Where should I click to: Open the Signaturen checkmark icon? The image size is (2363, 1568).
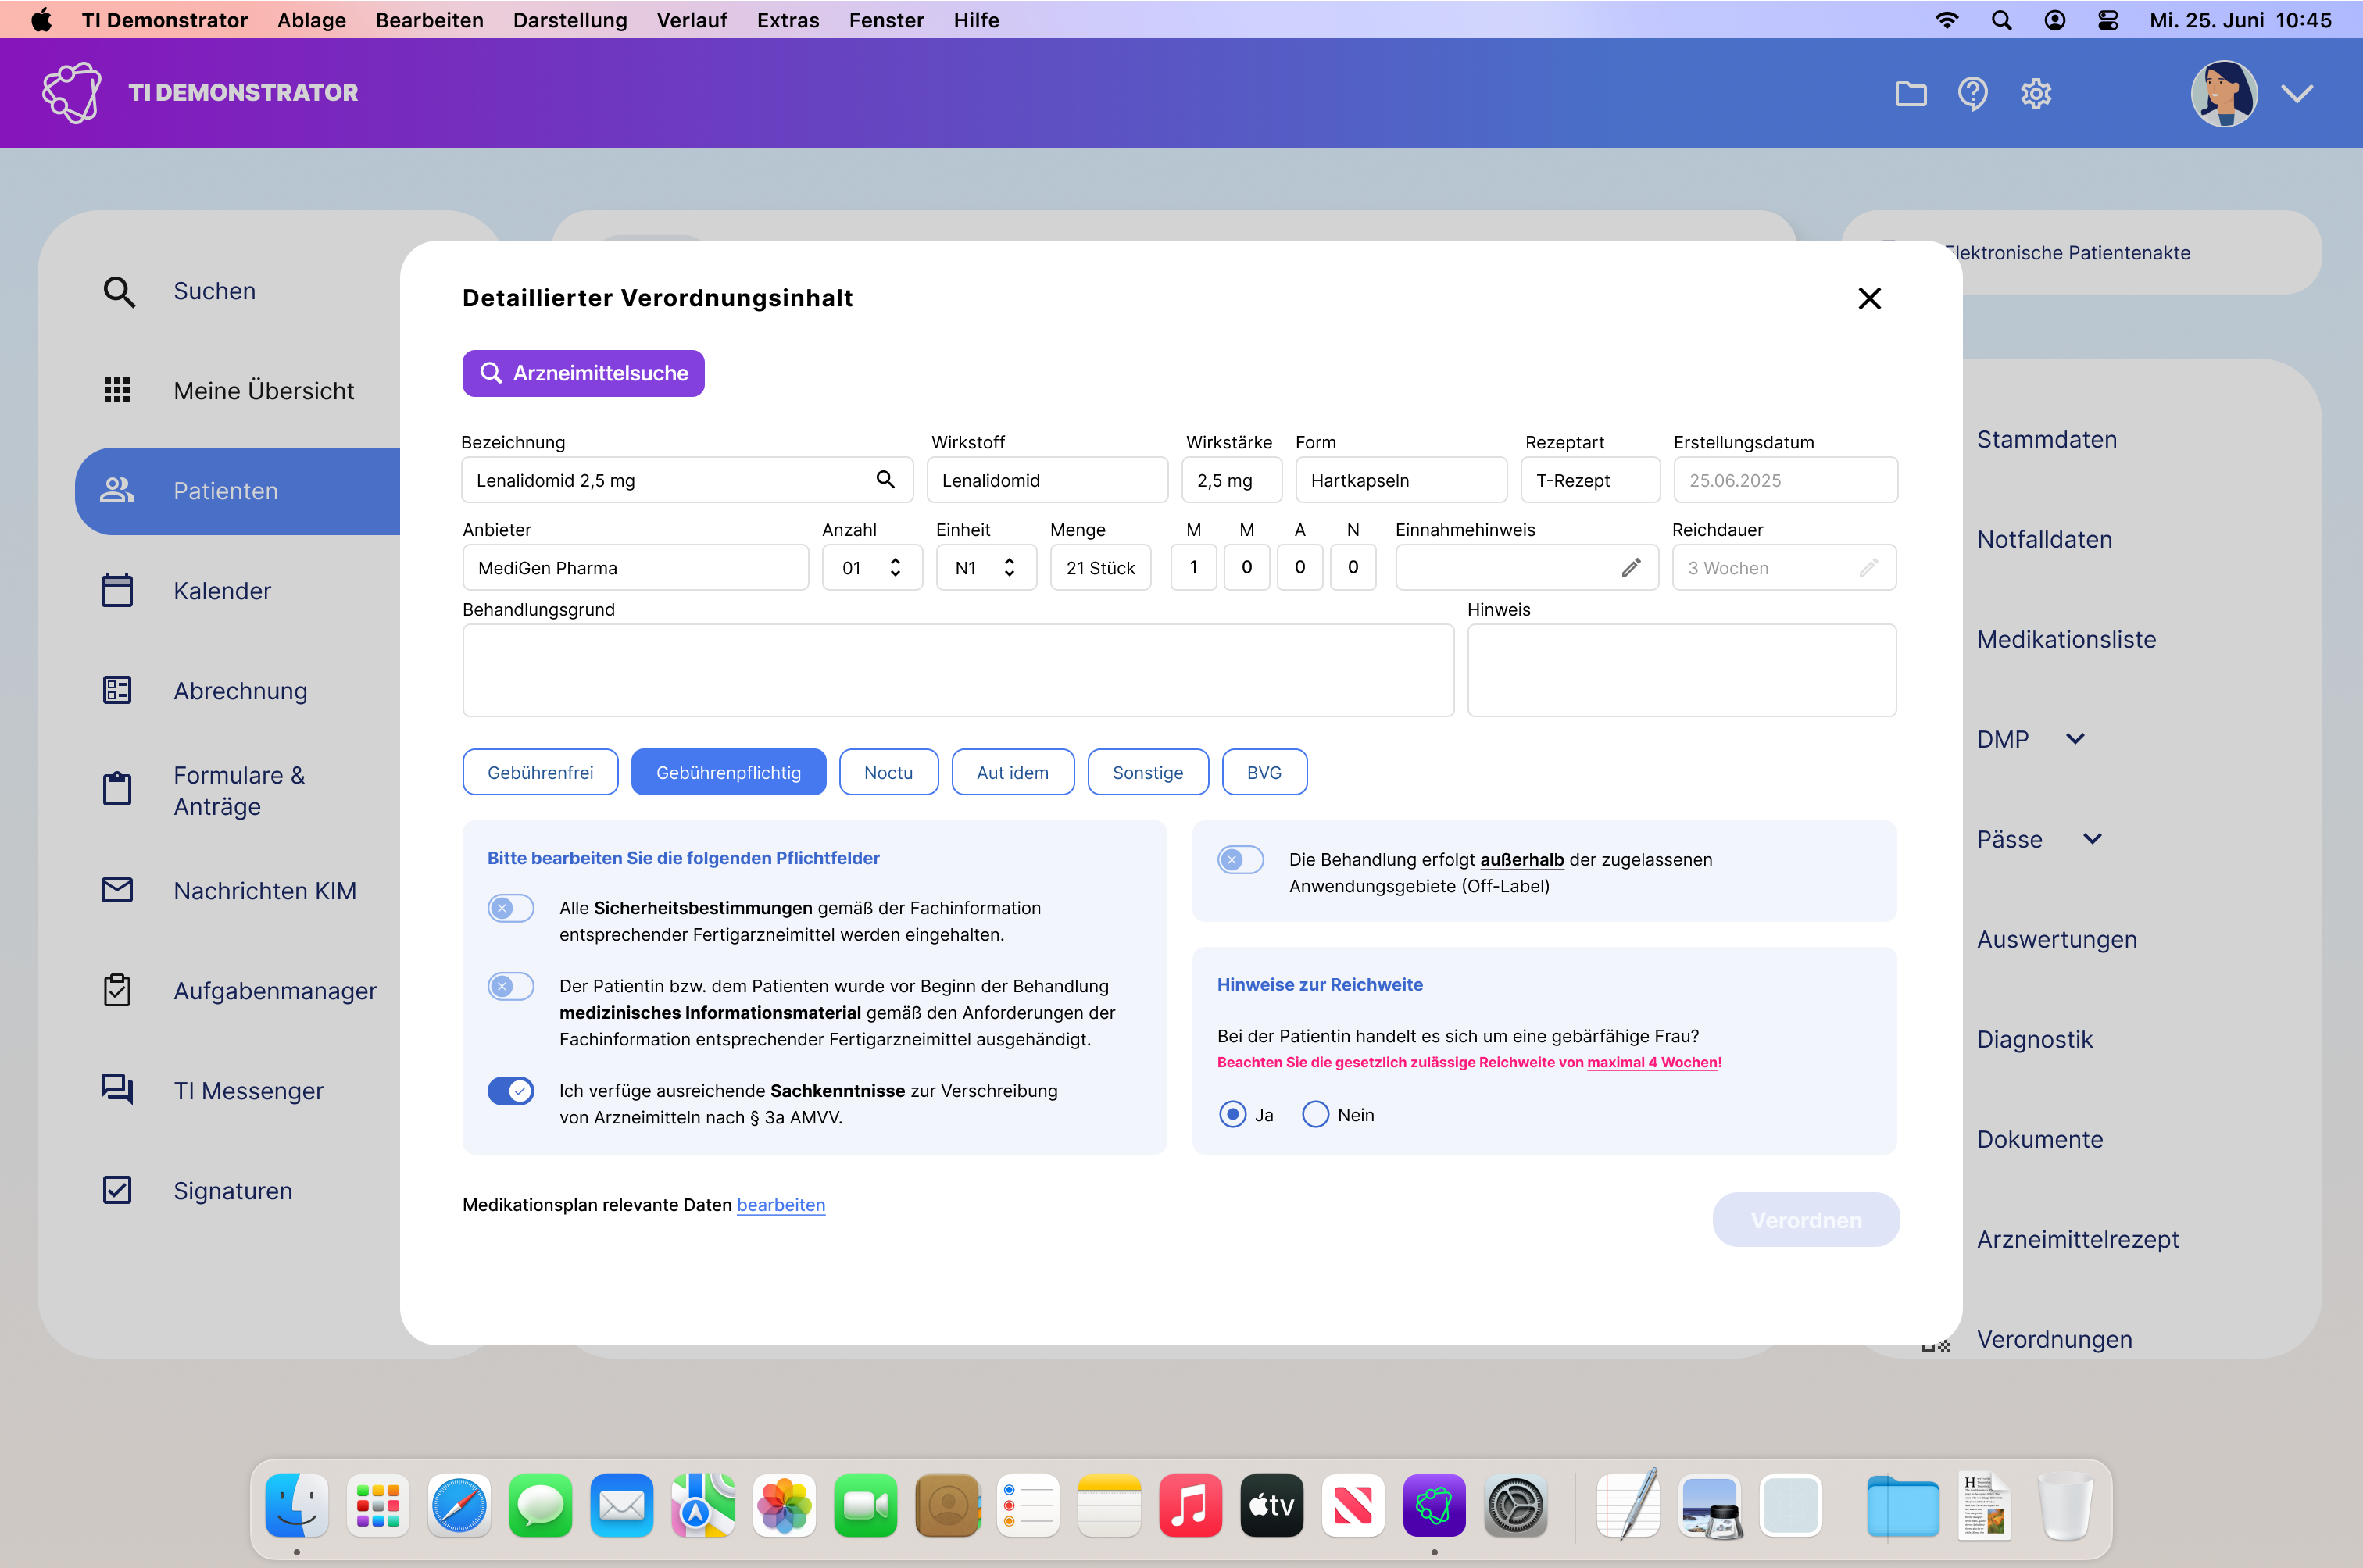117,1190
